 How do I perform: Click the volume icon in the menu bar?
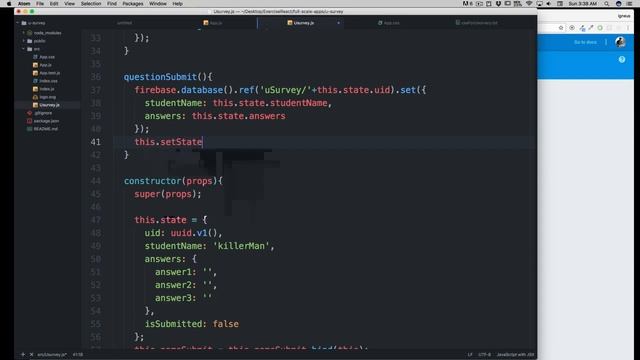pos(549,4)
